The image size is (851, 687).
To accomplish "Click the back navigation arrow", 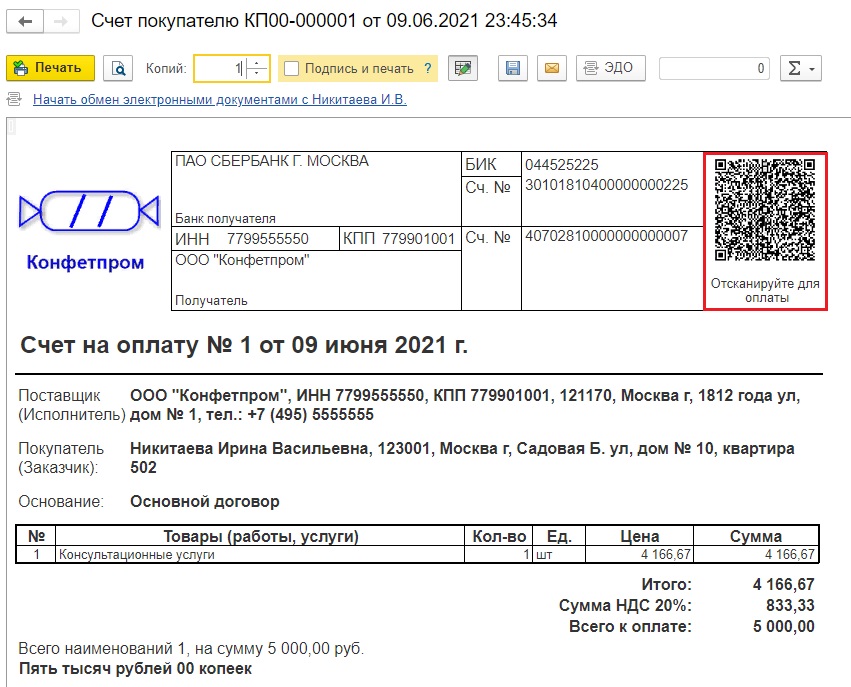I will pyautogui.click(x=25, y=22).
